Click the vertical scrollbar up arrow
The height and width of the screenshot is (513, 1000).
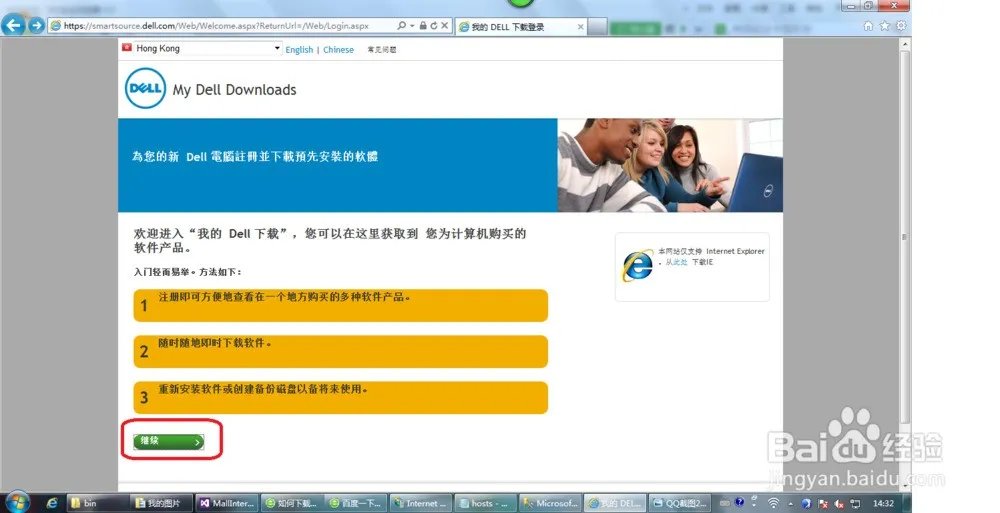click(x=904, y=44)
